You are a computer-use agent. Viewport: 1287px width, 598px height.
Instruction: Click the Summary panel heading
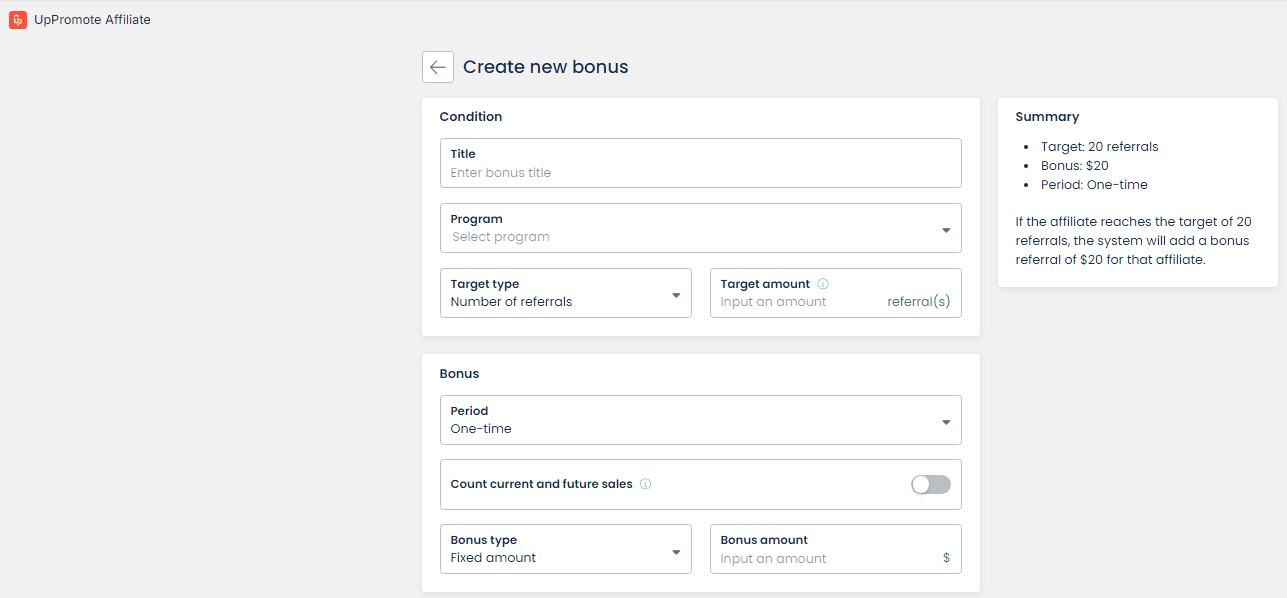click(1047, 117)
